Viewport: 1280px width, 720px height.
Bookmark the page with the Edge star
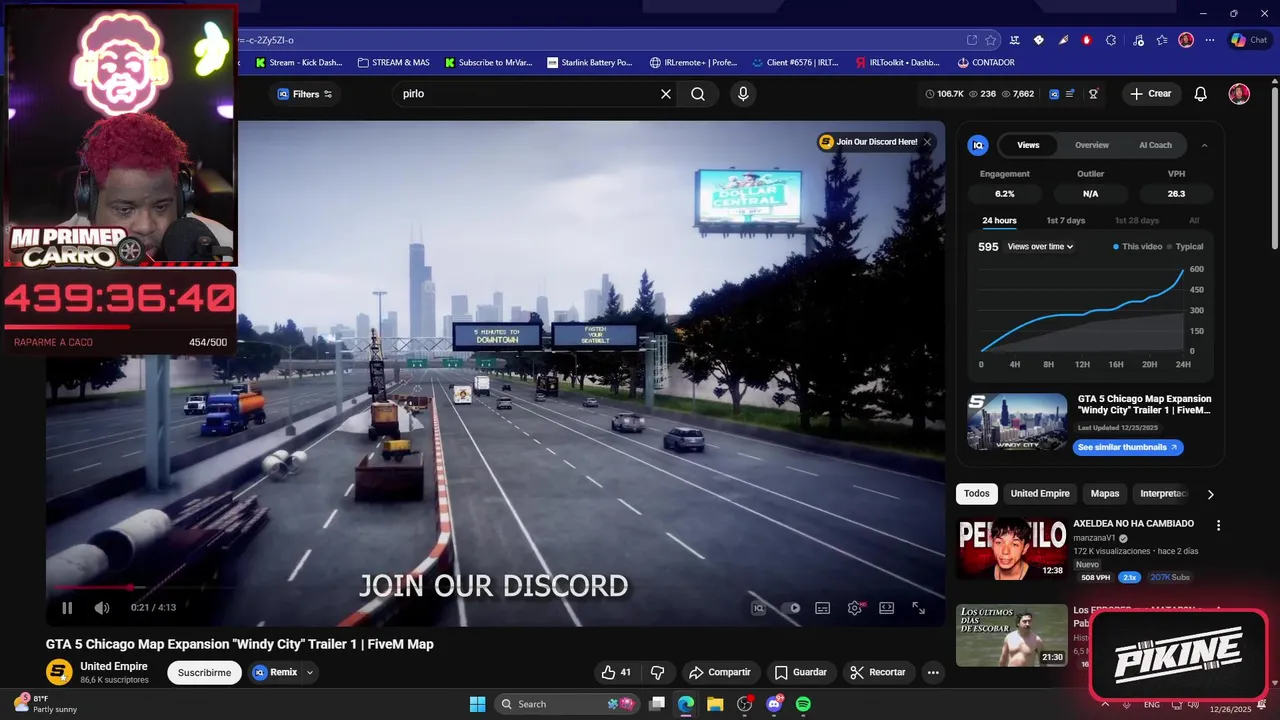(991, 40)
